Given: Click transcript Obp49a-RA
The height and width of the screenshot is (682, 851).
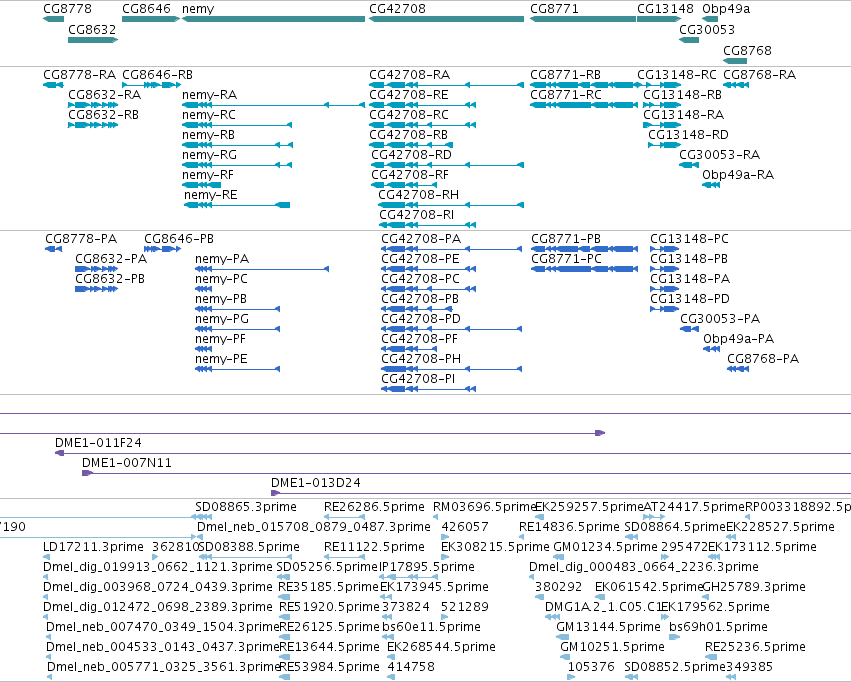Looking at the screenshot, I should point(710,185).
